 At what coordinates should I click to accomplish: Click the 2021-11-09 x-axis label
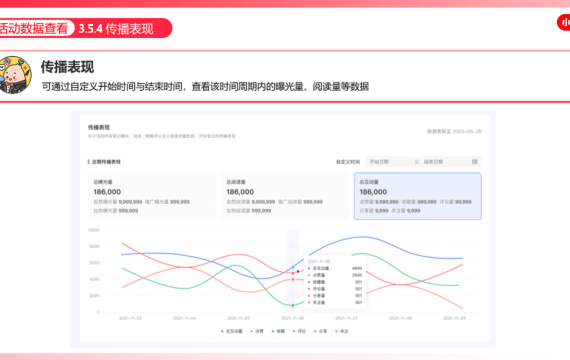[x=454, y=318]
